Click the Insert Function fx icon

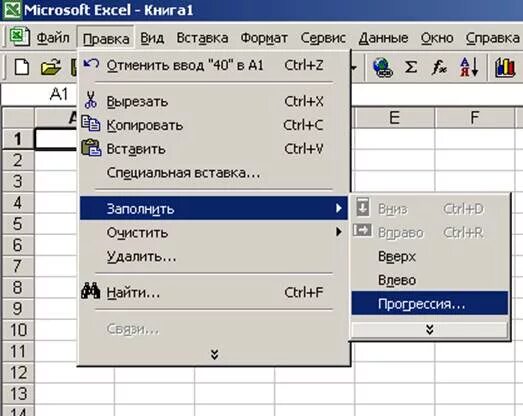pyautogui.click(x=439, y=67)
